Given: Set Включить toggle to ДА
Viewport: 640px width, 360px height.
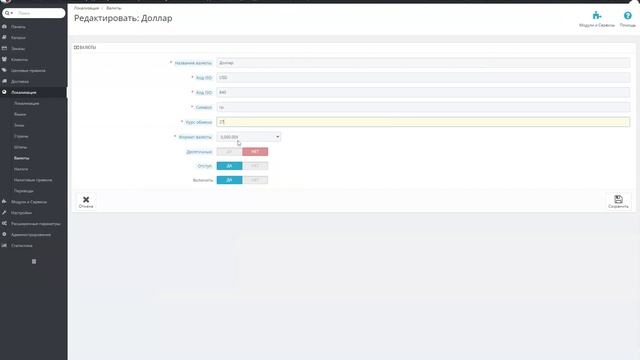Looking at the screenshot, I should pyautogui.click(x=229, y=180).
